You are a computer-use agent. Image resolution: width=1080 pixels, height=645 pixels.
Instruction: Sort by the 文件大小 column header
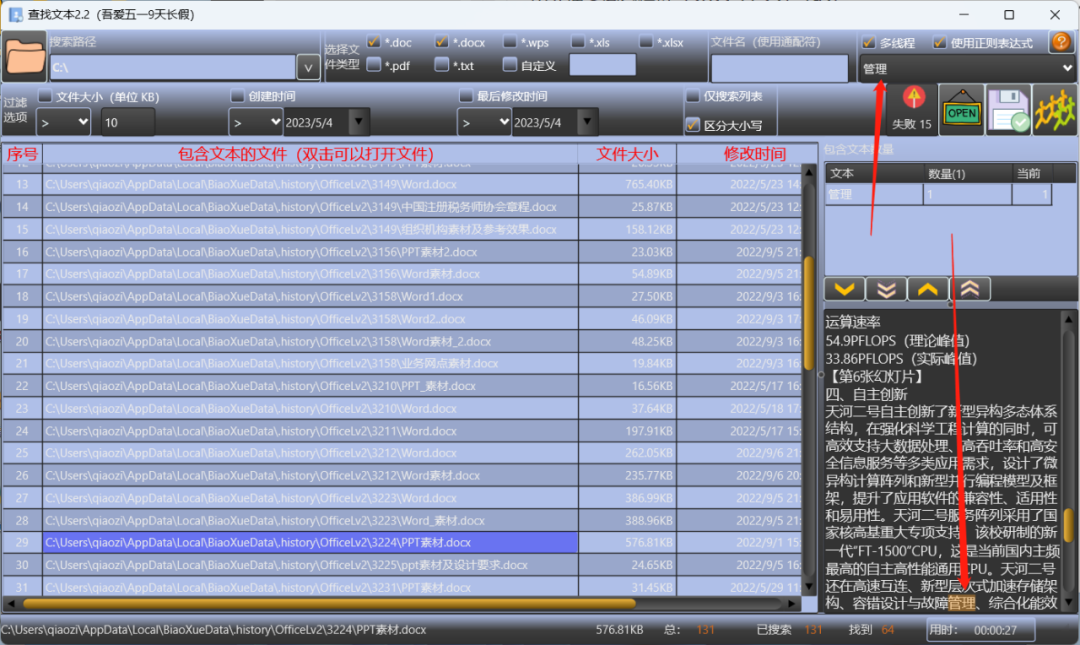[627, 154]
